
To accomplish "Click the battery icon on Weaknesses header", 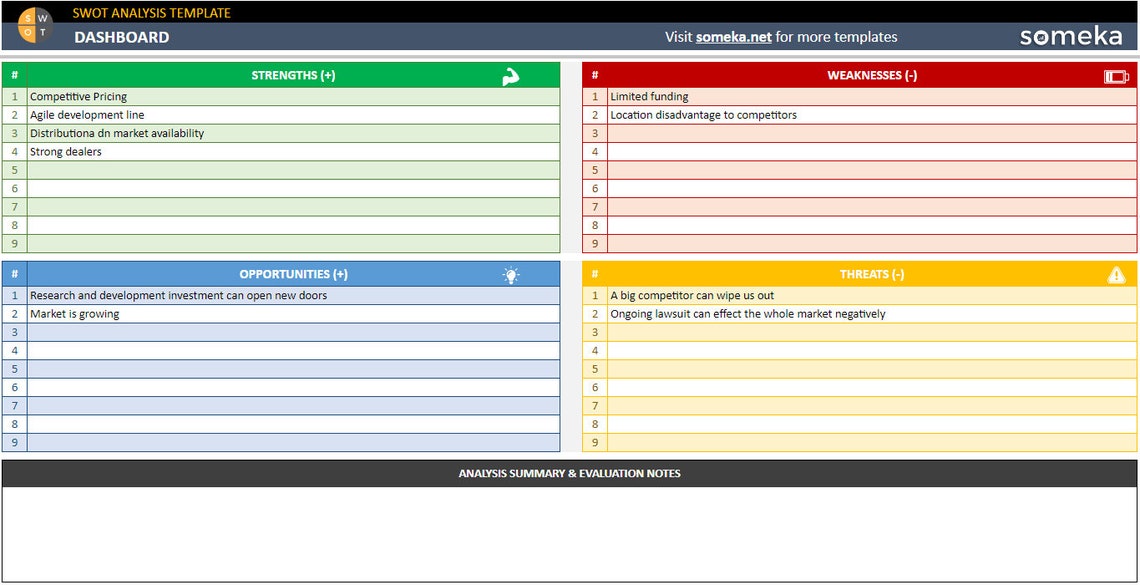I will click(x=1114, y=74).
